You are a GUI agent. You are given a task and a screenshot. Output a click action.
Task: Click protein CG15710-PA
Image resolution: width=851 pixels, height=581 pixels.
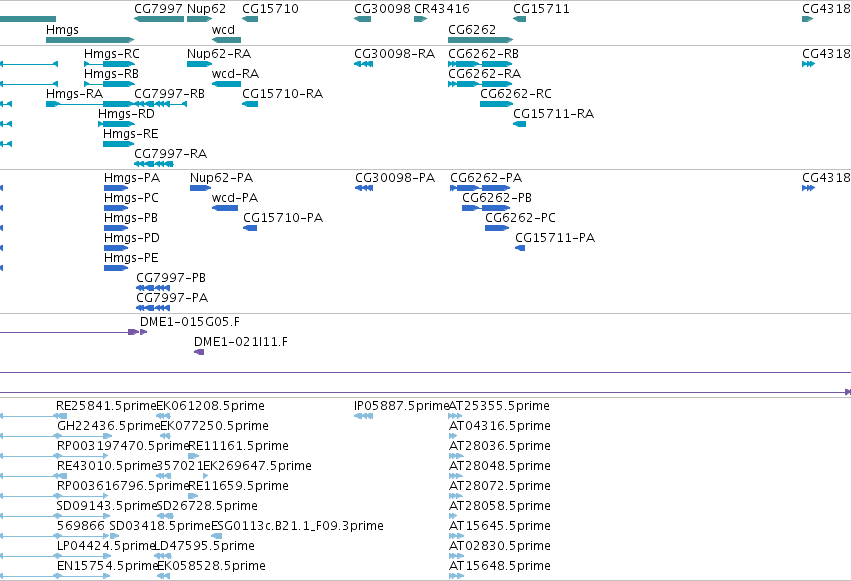pyautogui.click(x=283, y=218)
